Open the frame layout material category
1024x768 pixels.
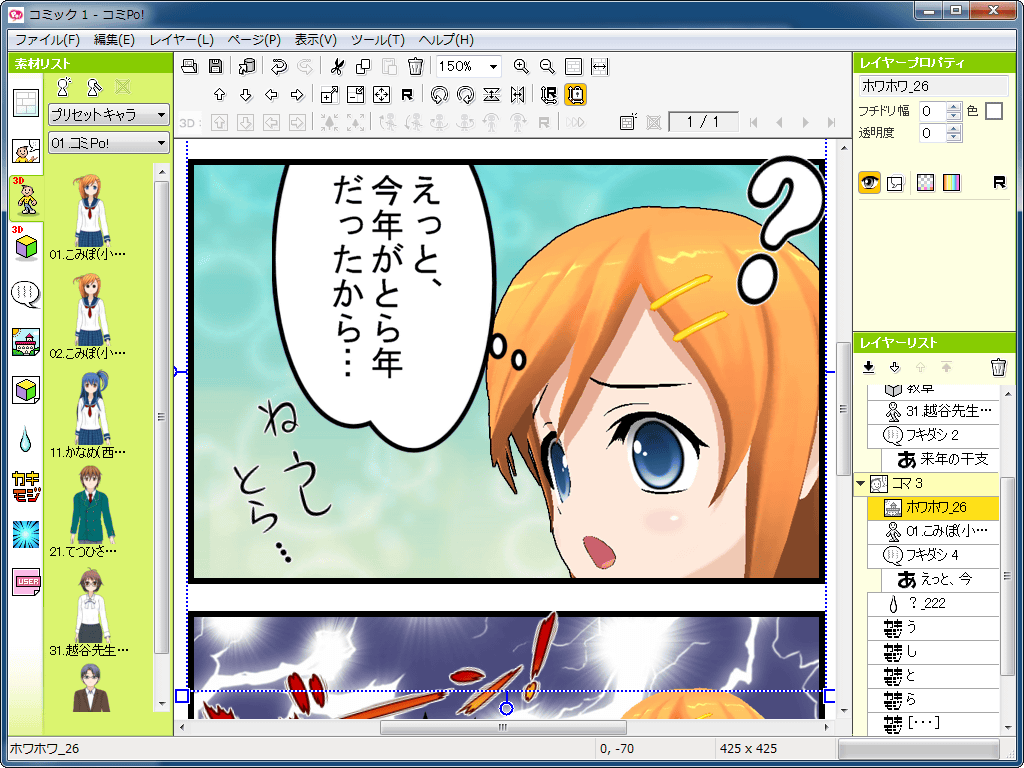point(26,103)
